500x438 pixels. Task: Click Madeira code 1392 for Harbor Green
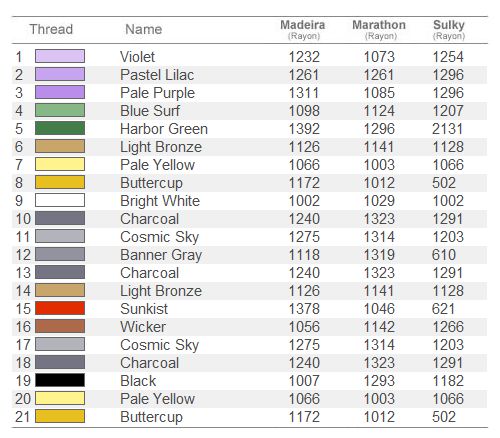pyautogui.click(x=304, y=129)
